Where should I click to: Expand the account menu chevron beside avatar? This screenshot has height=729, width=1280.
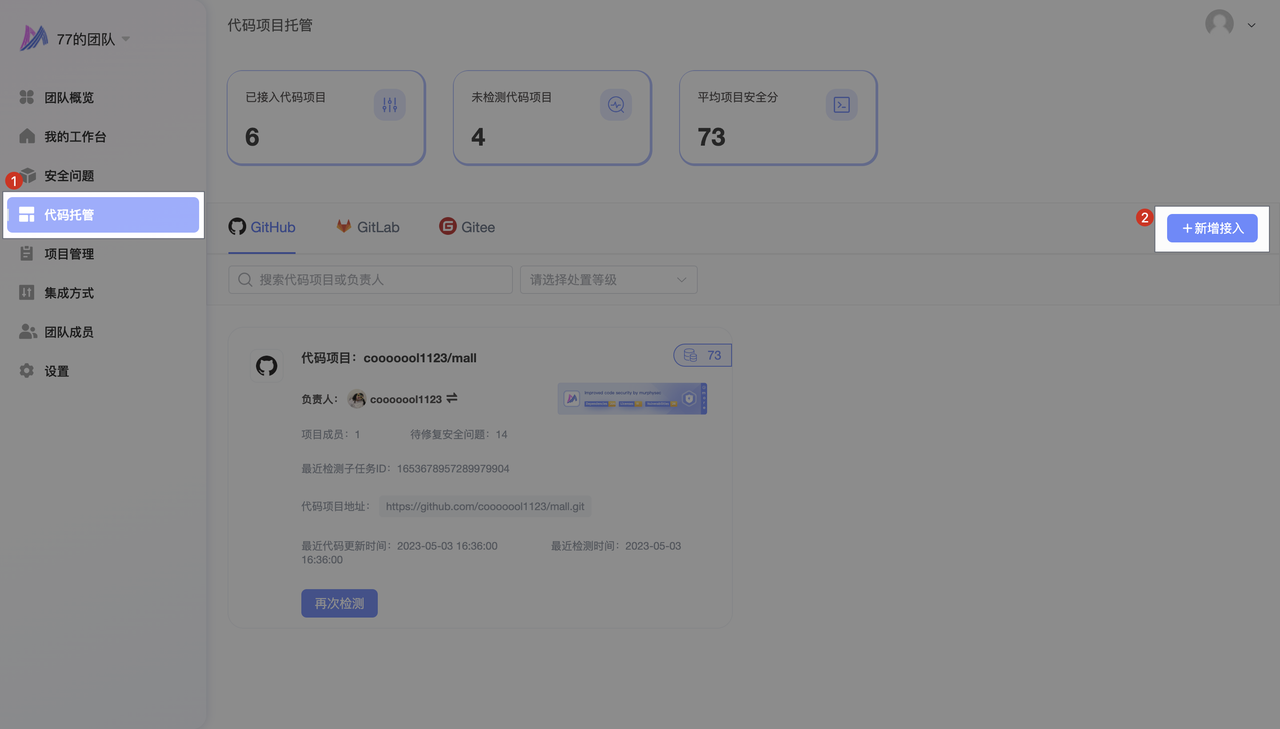[1251, 26]
